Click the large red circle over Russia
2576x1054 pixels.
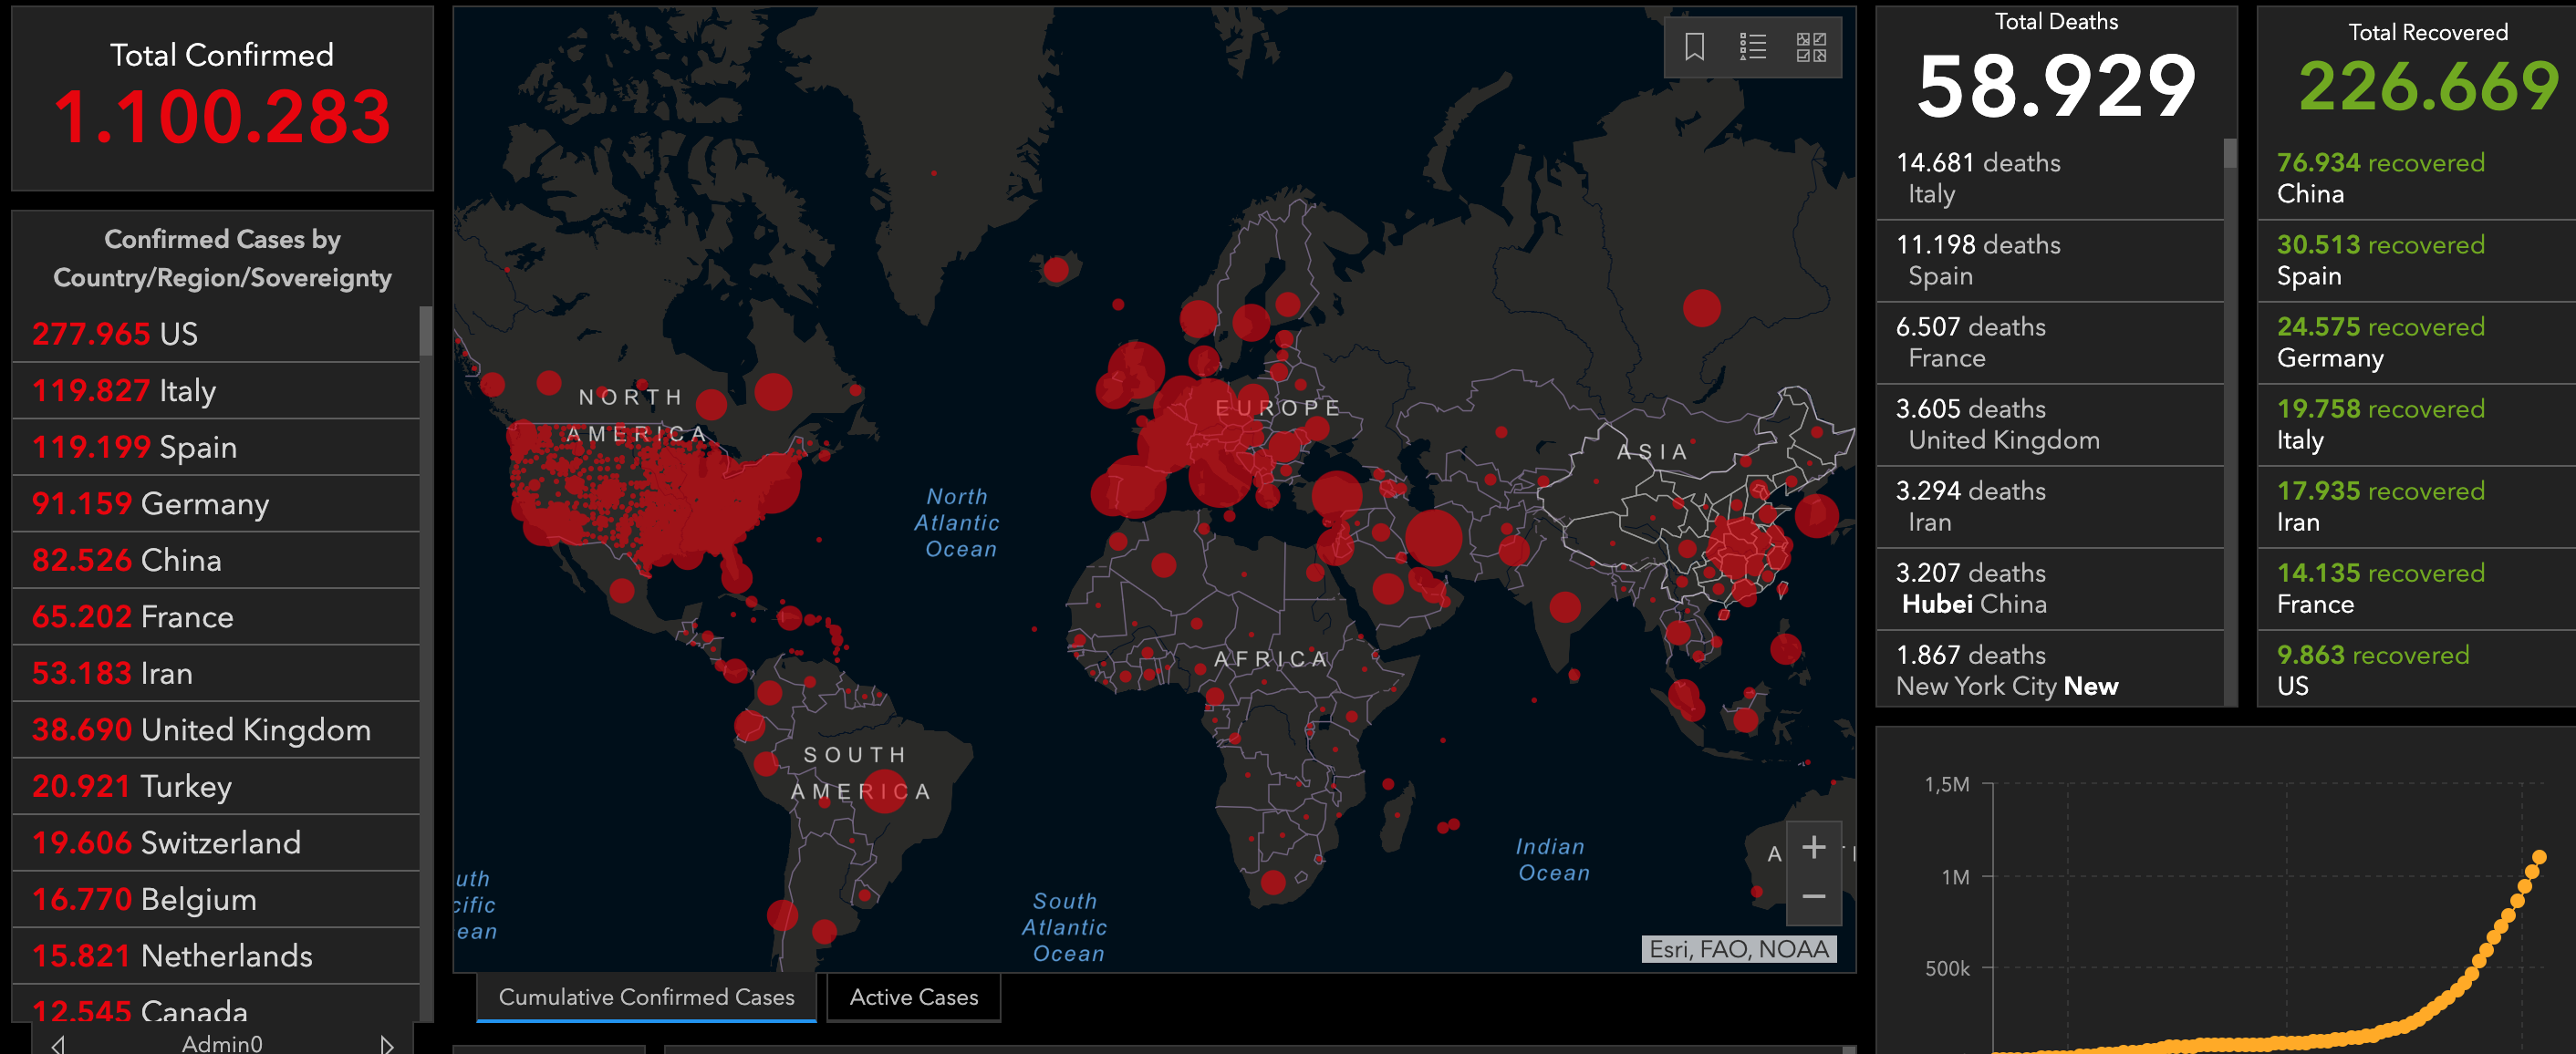click(x=1701, y=308)
